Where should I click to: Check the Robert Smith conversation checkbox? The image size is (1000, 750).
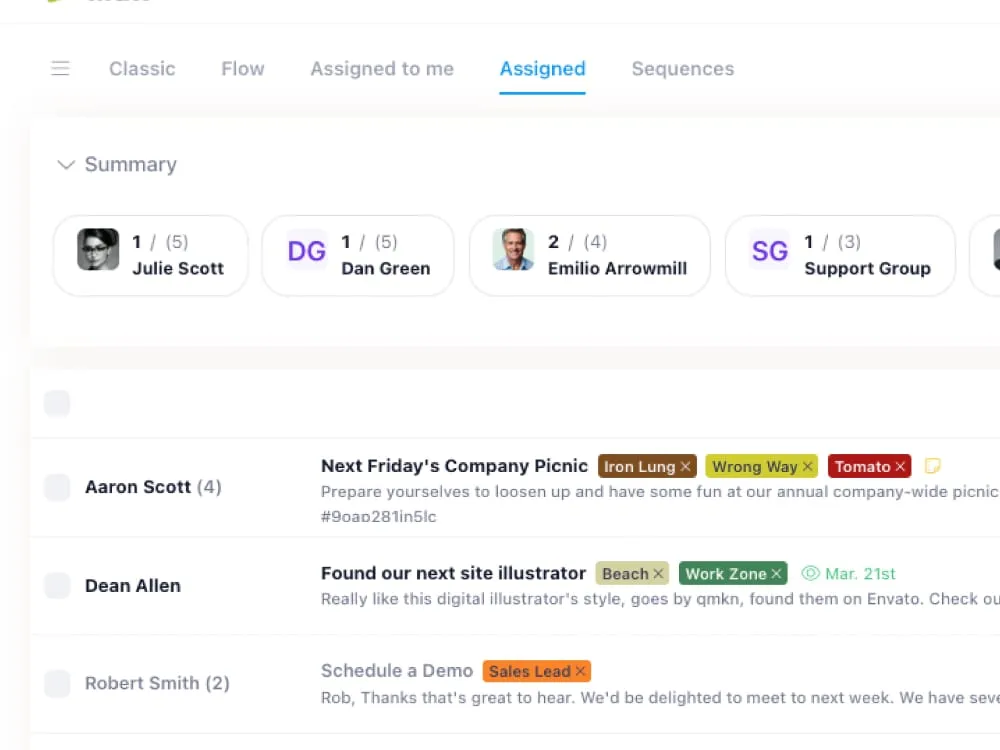pyautogui.click(x=57, y=683)
